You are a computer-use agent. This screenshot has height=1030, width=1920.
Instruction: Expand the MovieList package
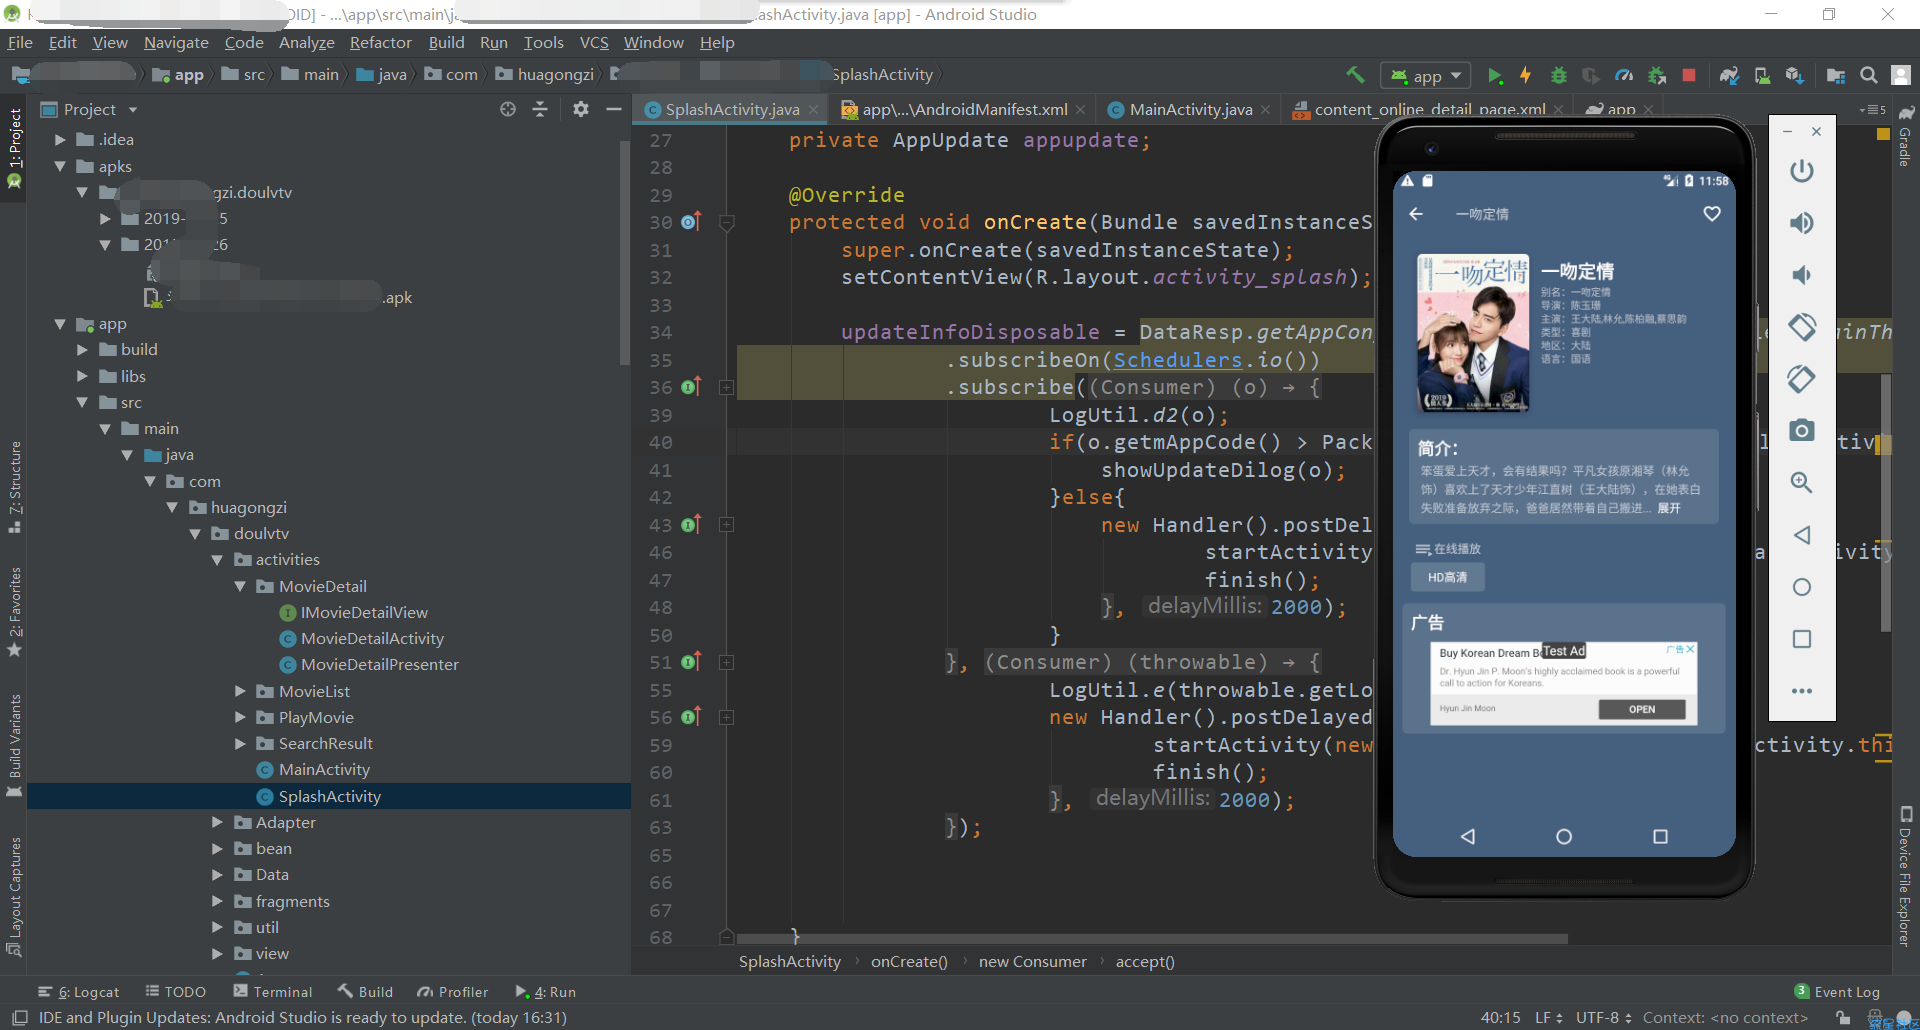coord(240,691)
